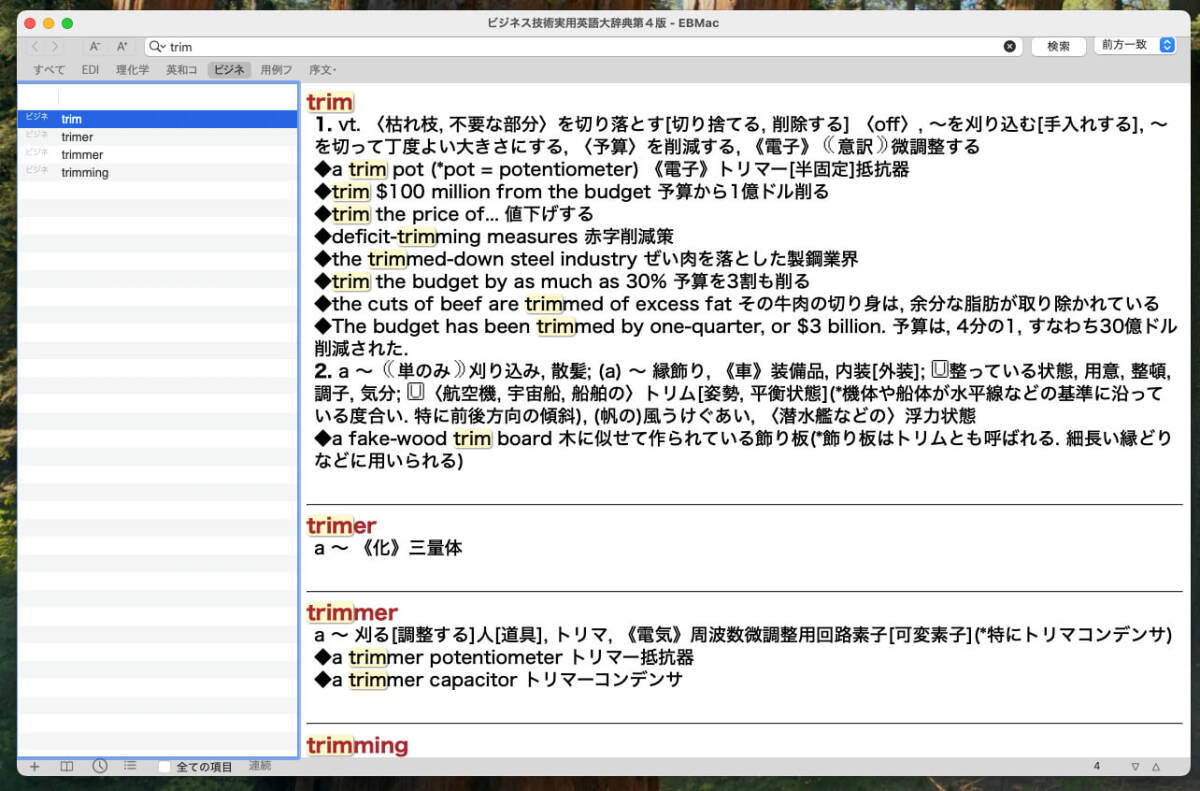Click the 連続 label in the bottom bar
This screenshot has height=791, width=1200.
point(260,766)
